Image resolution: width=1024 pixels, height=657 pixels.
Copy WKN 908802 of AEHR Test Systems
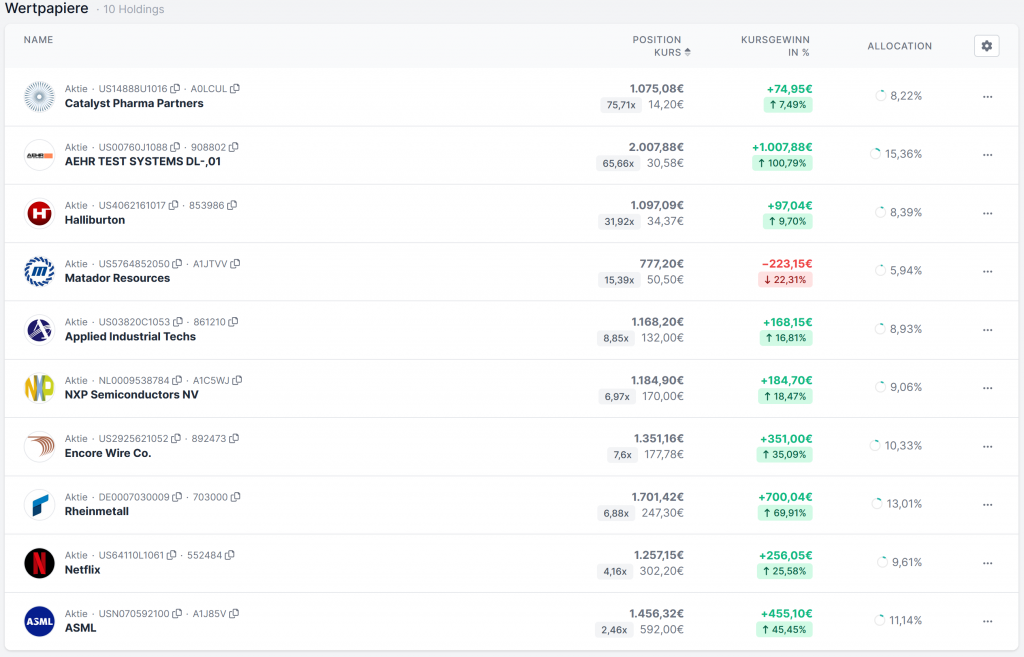pyautogui.click(x=233, y=147)
